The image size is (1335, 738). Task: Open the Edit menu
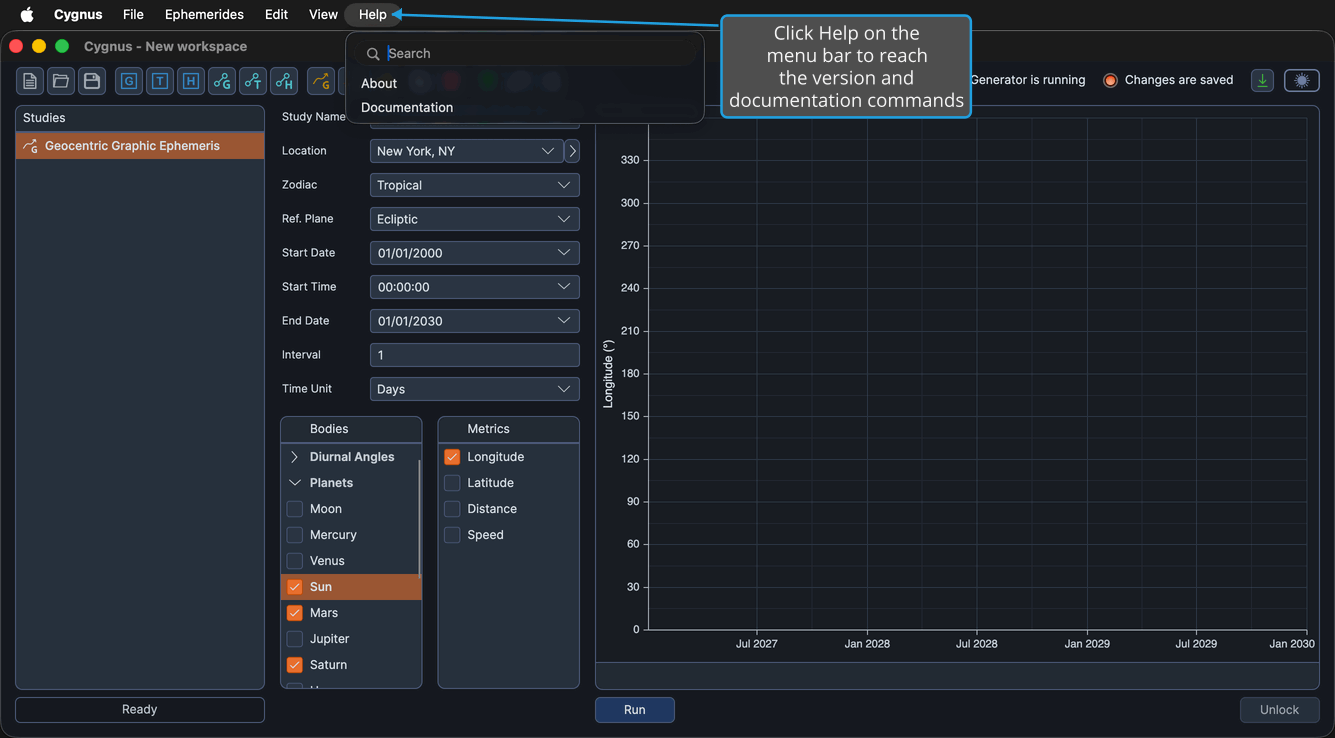tap(276, 14)
